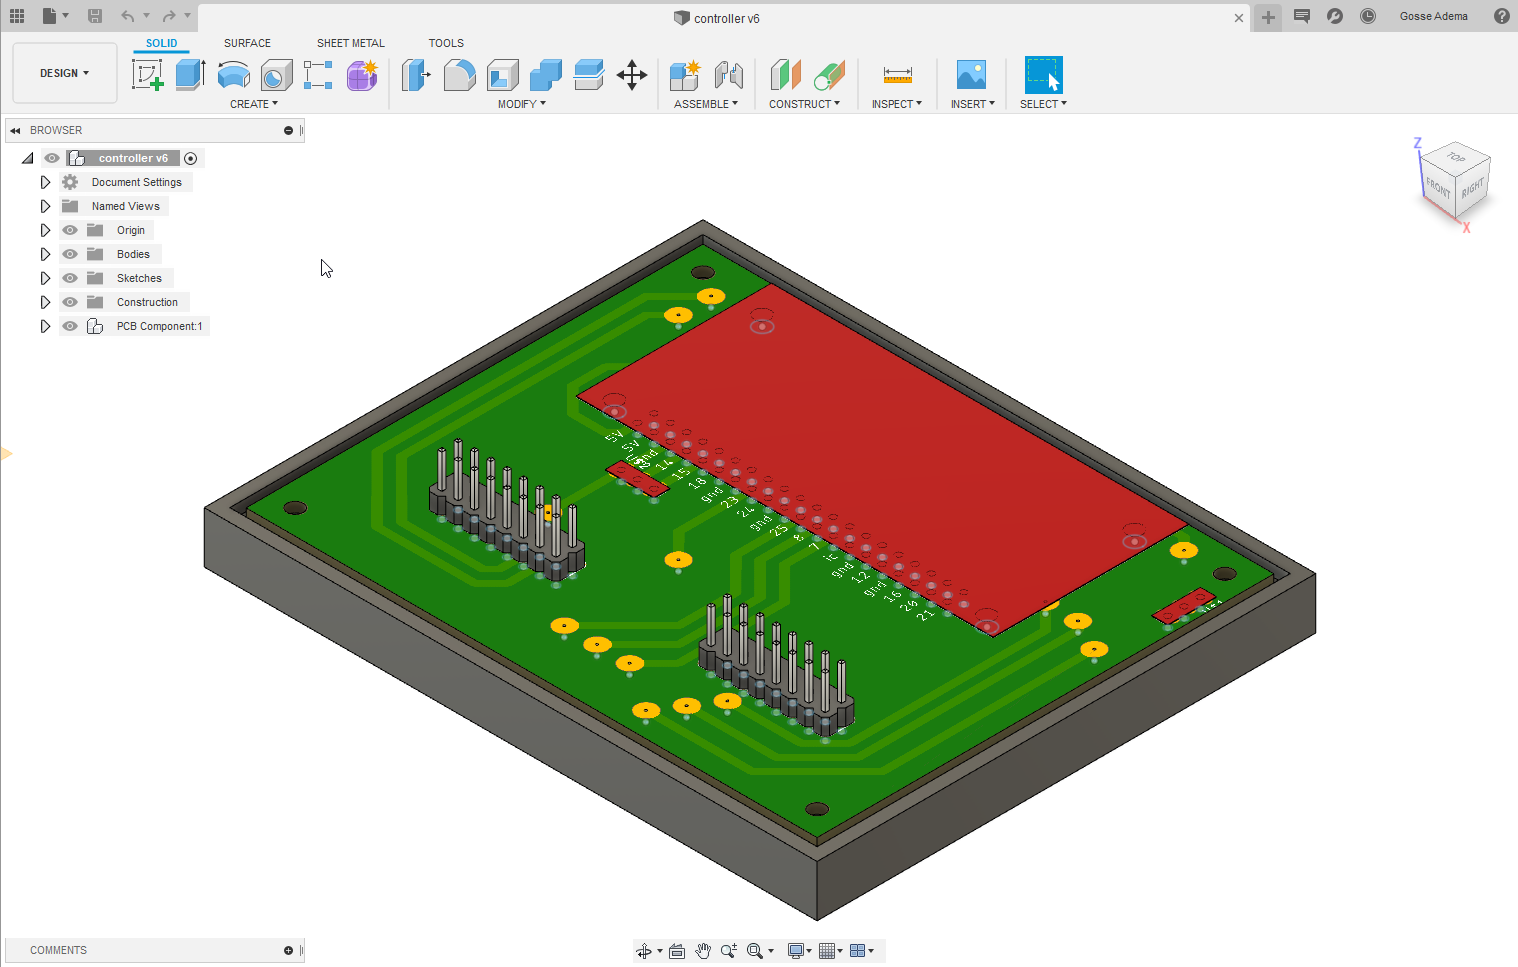The width and height of the screenshot is (1518, 967).
Task: Click the ViewCube TOP face
Action: pos(1456,157)
